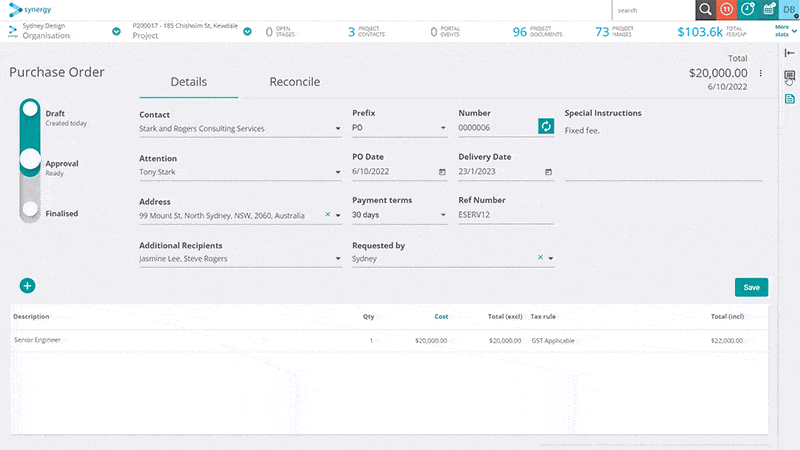Click the search magnifier icon
Viewport: 800px width, 450px height.
tap(706, 10)
